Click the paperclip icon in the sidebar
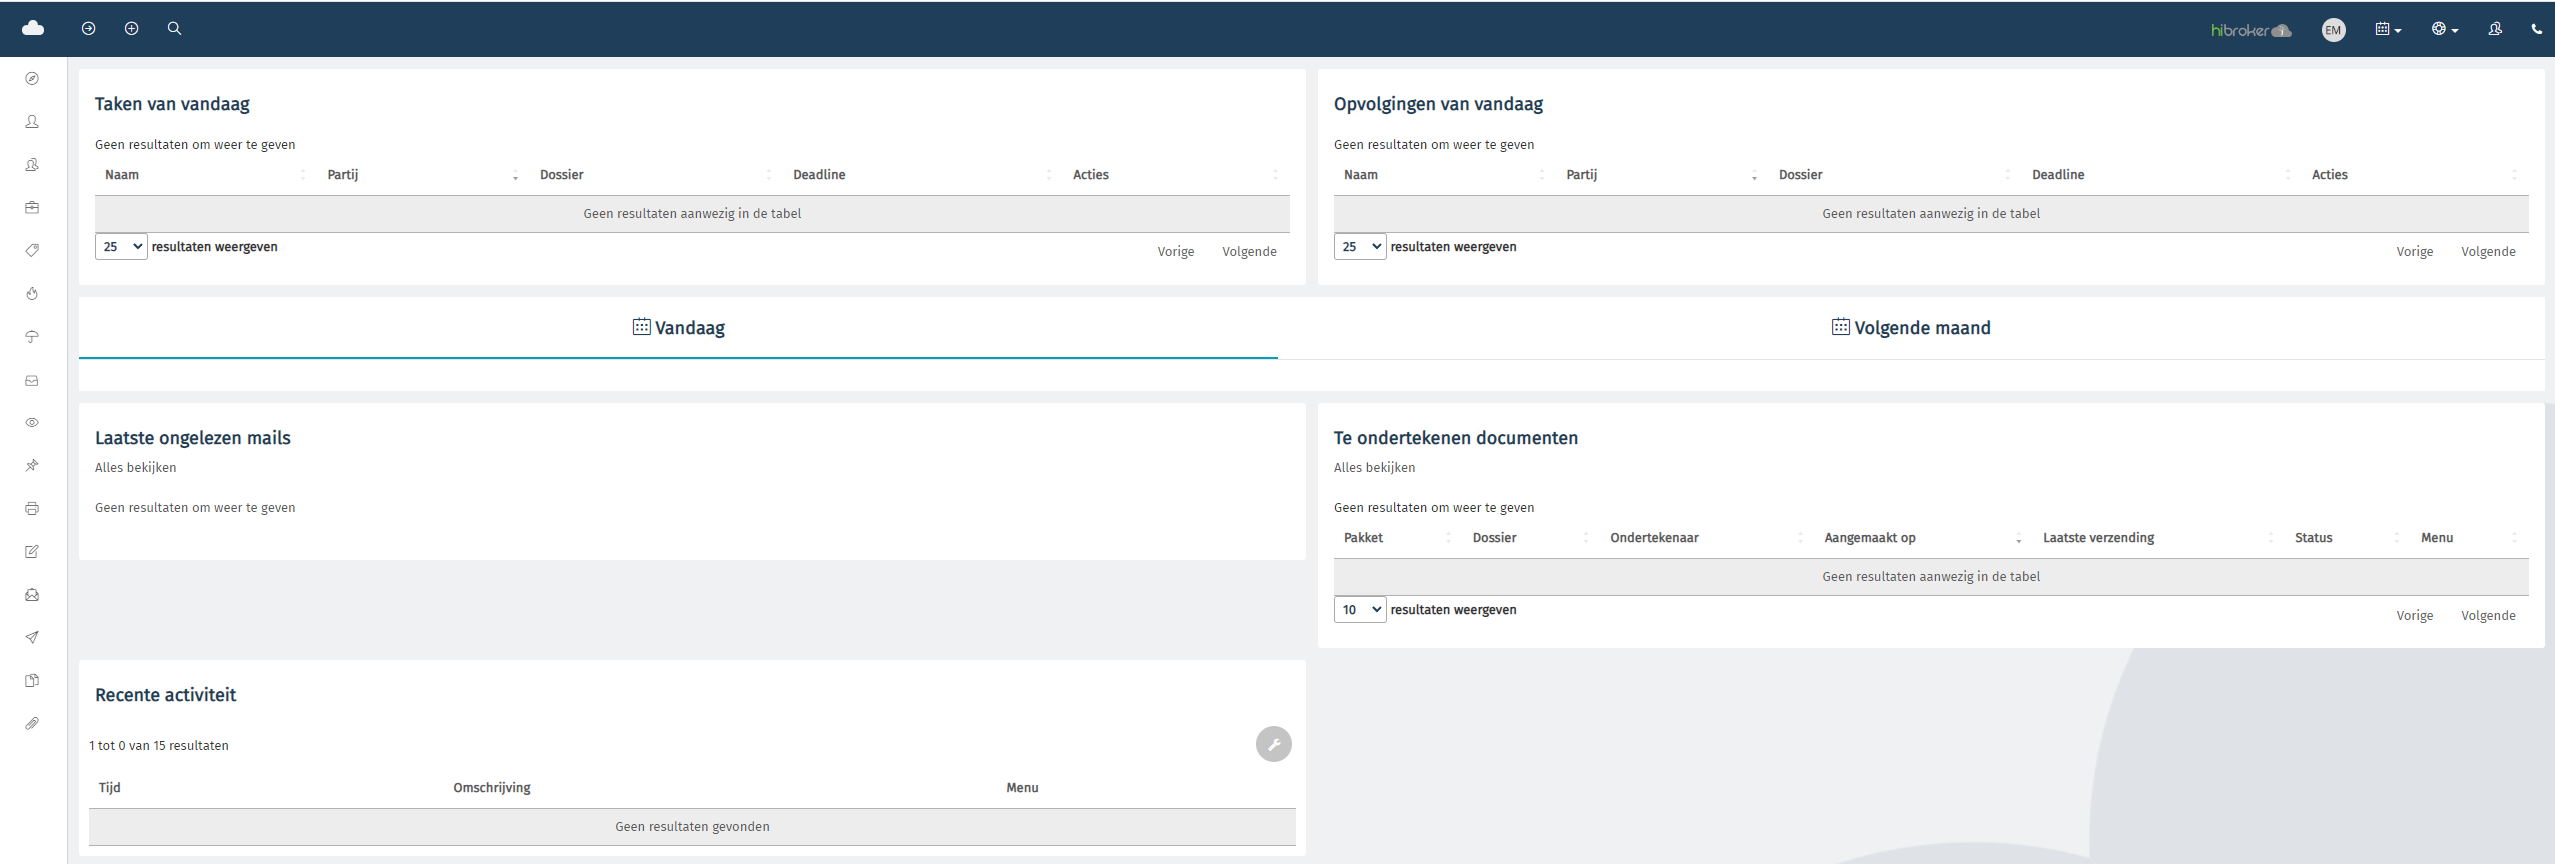The image size is (2555, 864). [32, 724]
